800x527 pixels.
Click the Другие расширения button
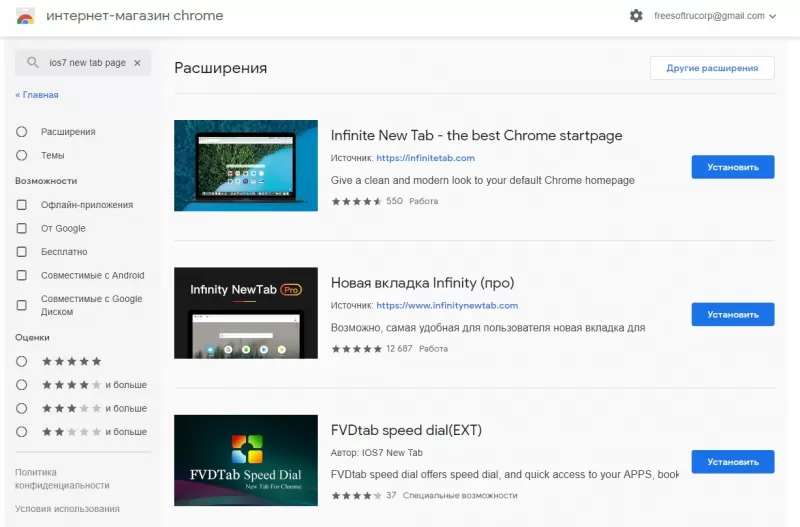tap(712, 68)
